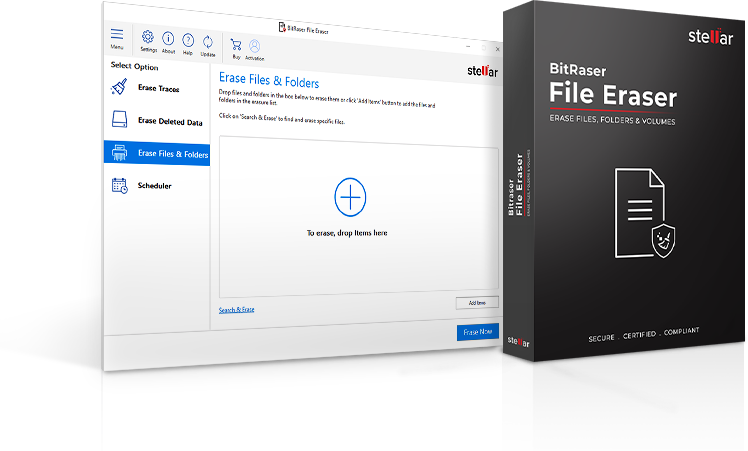
Task: Click the blue plus circle to add items
Action: click(x=350, y=197)
